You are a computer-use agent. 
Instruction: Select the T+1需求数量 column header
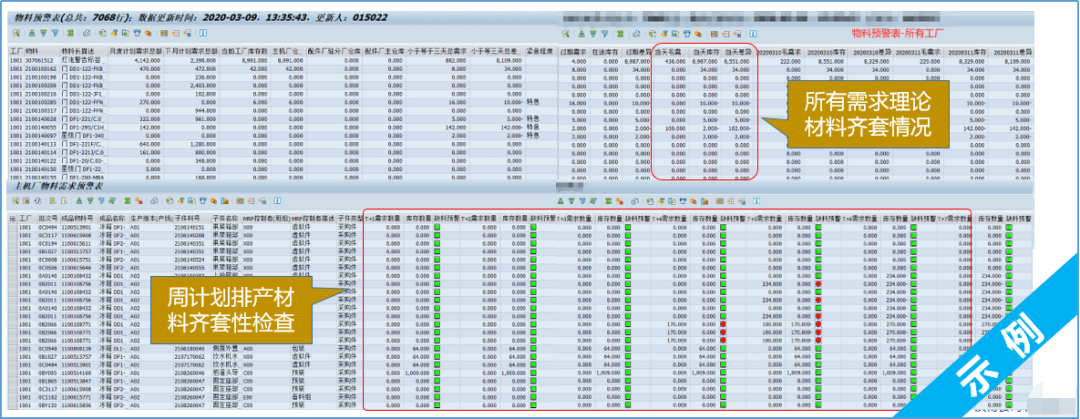384,218
